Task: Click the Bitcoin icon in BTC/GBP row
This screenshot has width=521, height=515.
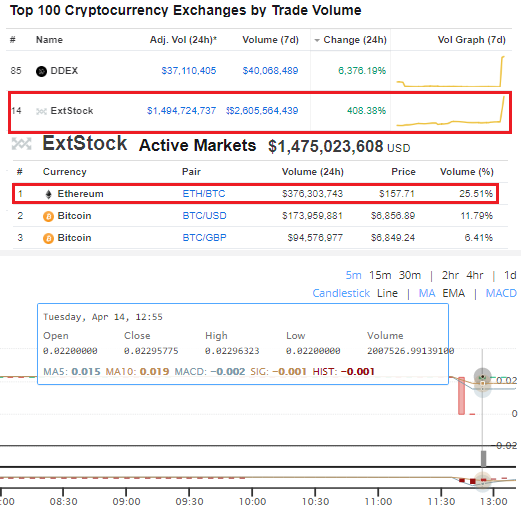Action: [48, 238]
